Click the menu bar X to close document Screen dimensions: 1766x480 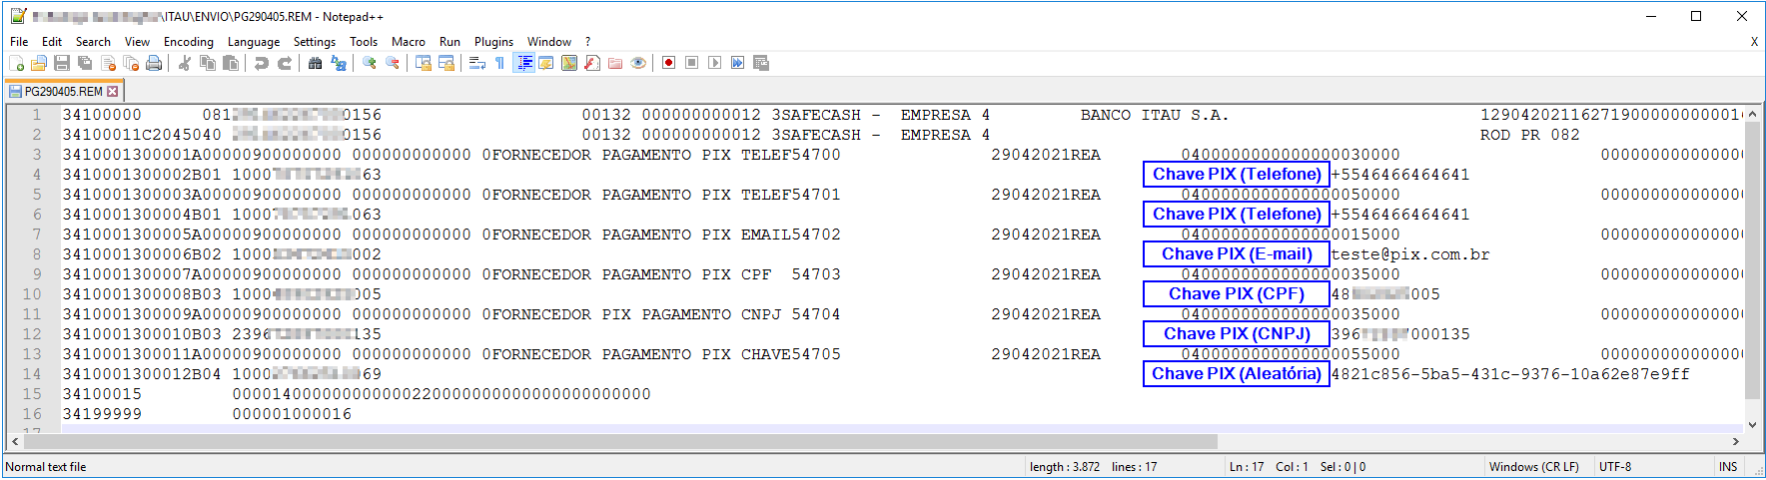pos(1754,42)
